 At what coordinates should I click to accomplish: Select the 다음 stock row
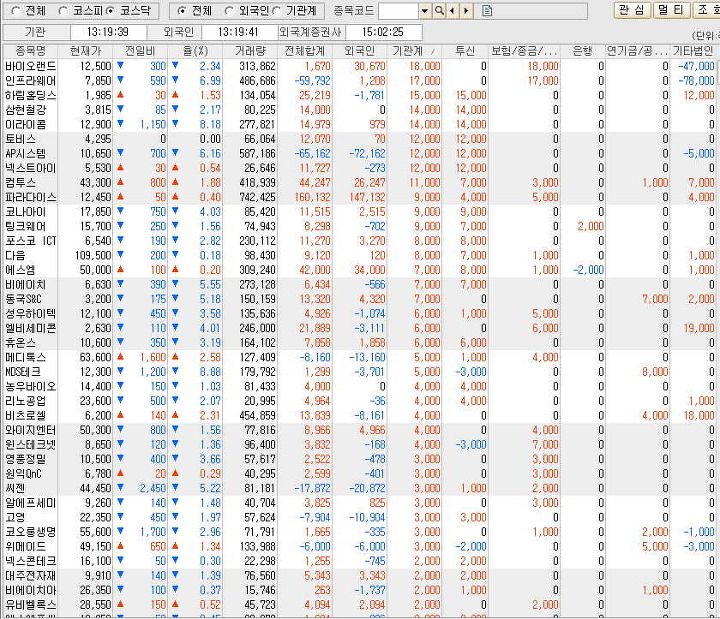click(360, 255)
